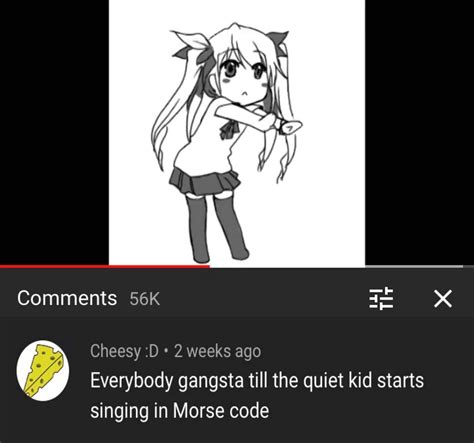Open the Cheesy :D channel name
The height and width of the screenshot is (443, 474).
(x=124, y=351)
